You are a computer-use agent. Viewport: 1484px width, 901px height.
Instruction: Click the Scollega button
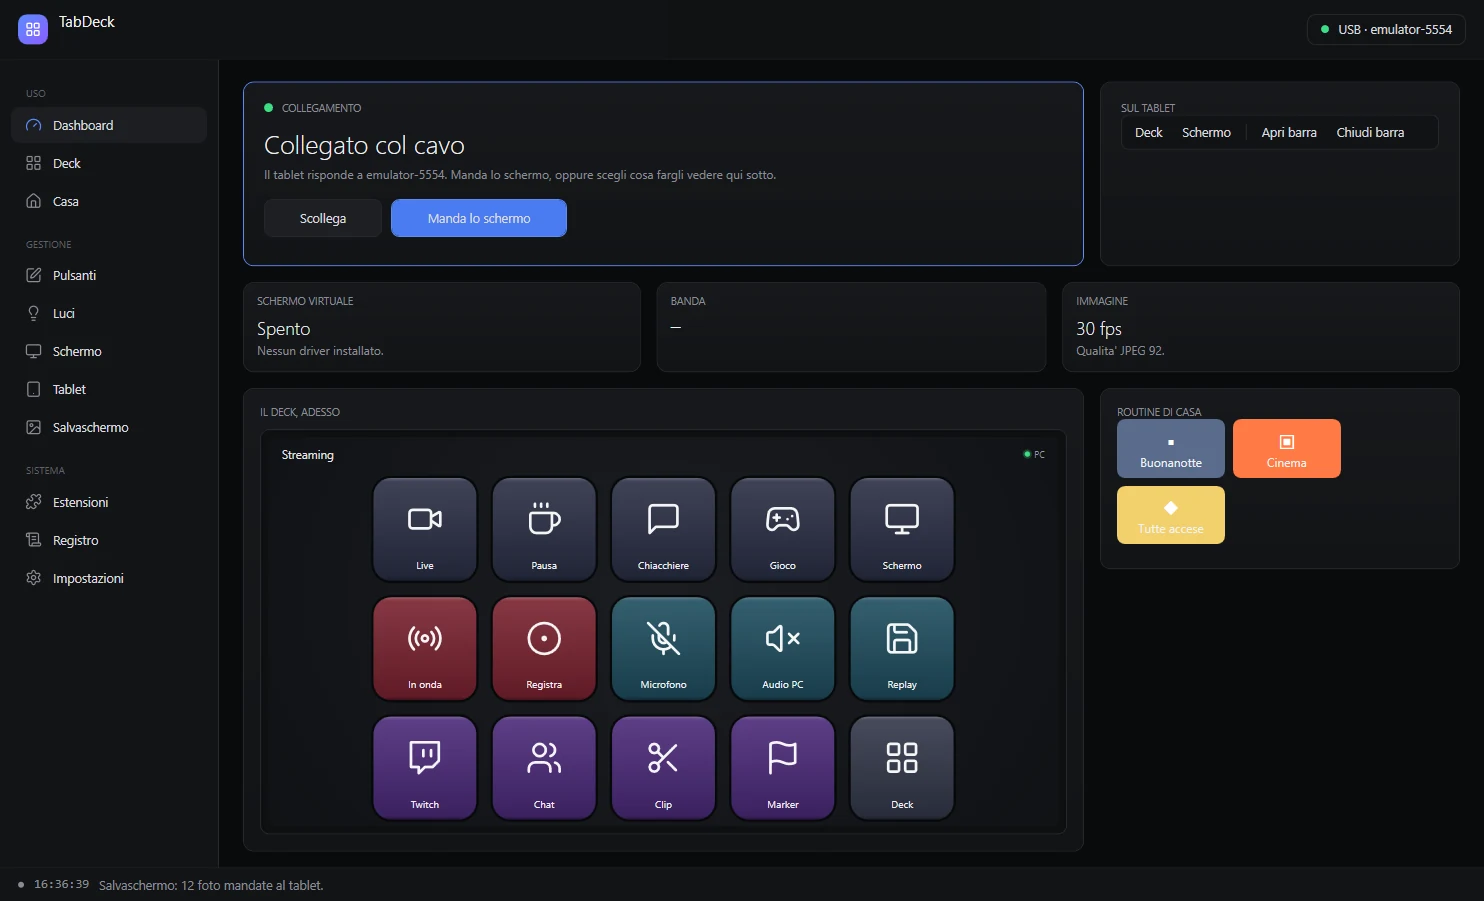pos(323,218)
